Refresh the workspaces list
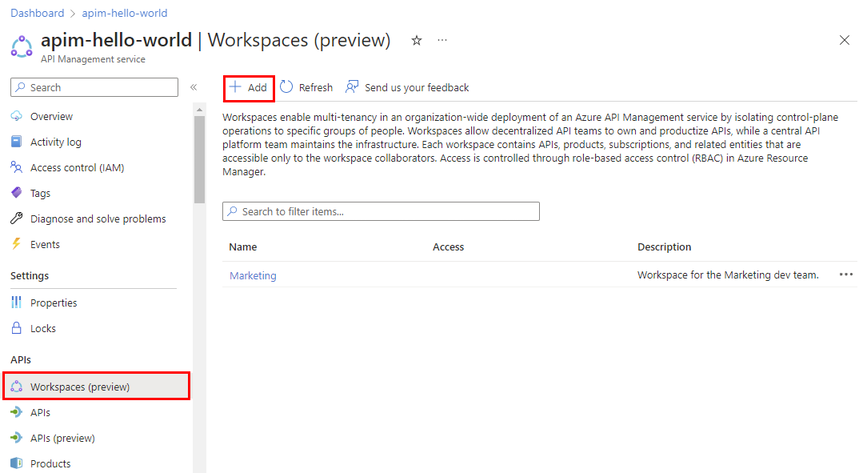The height and width of the screenshot is (473, 863). click(307, 88)
